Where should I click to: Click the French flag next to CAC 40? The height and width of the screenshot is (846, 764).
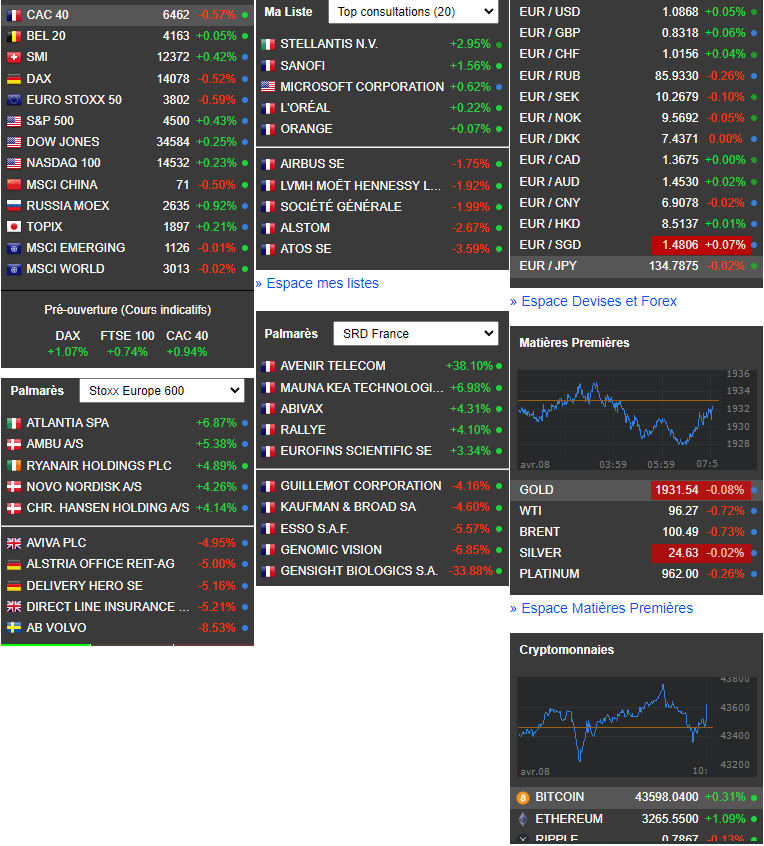(x=13, y=15)
